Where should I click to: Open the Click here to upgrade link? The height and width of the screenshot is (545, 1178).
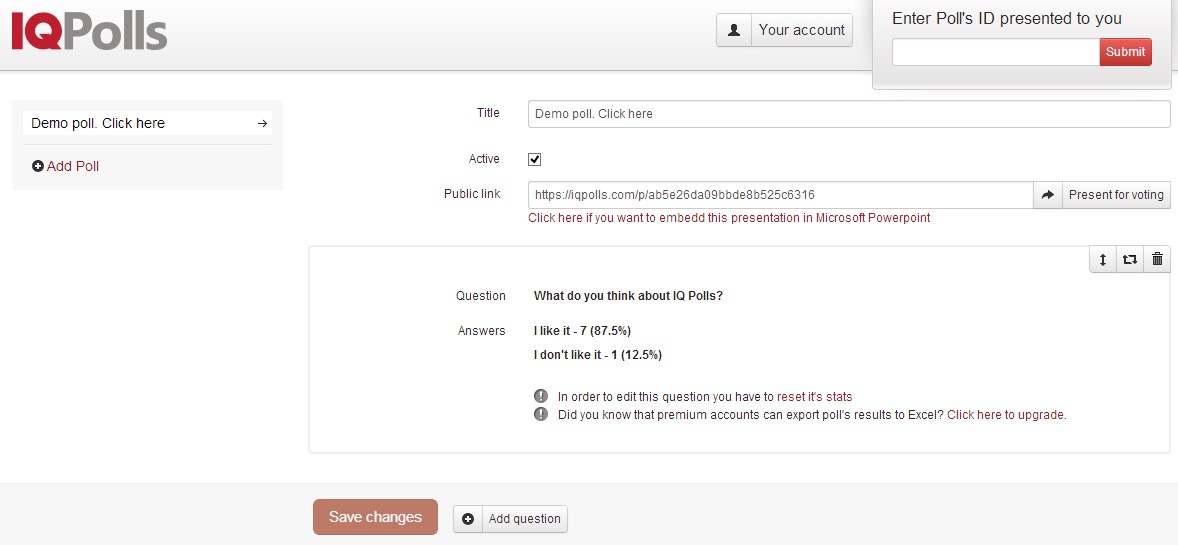tap(1006, 414)
